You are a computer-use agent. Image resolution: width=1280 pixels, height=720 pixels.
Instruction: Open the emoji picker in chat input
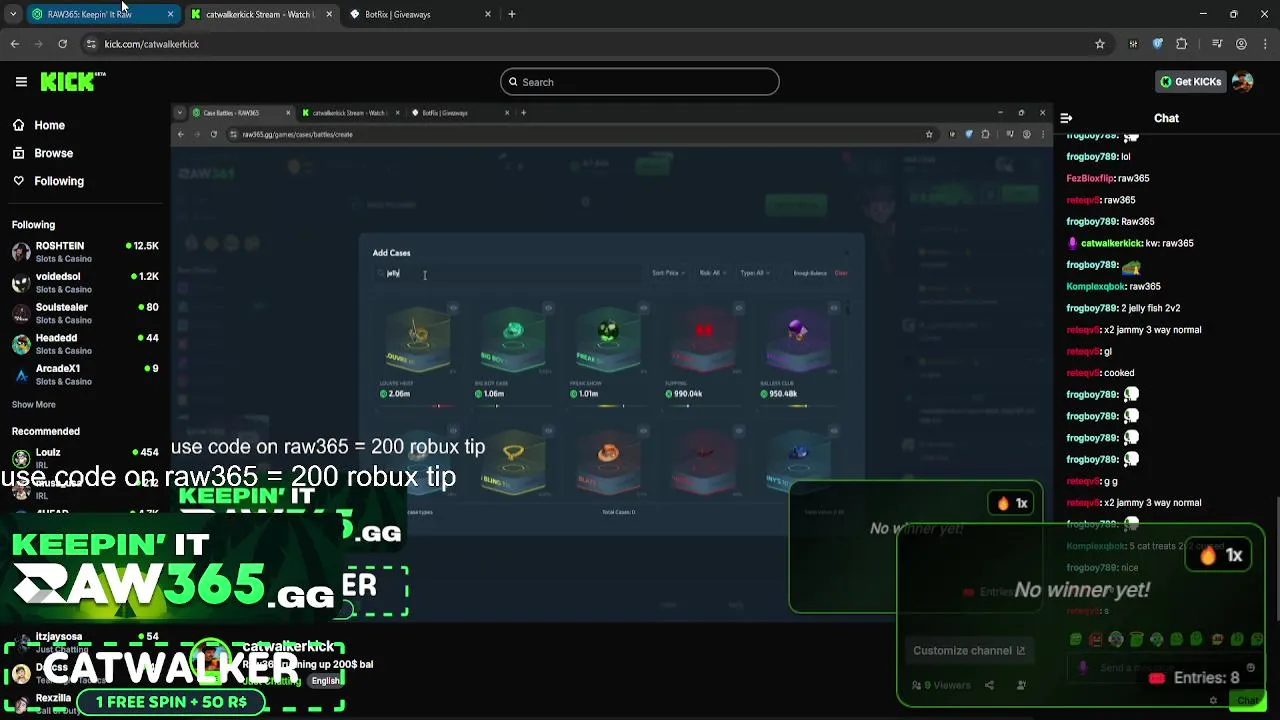[1250, 668]
